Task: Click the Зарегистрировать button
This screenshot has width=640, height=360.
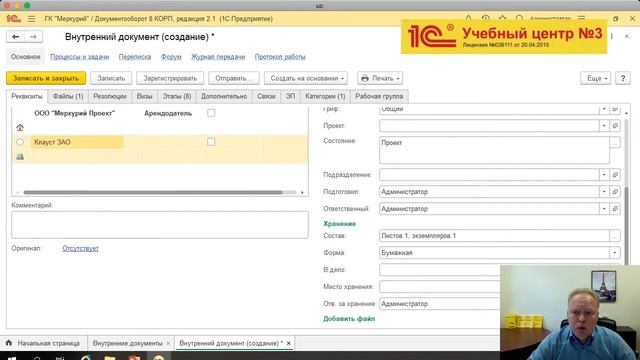Action: point(170,78)
